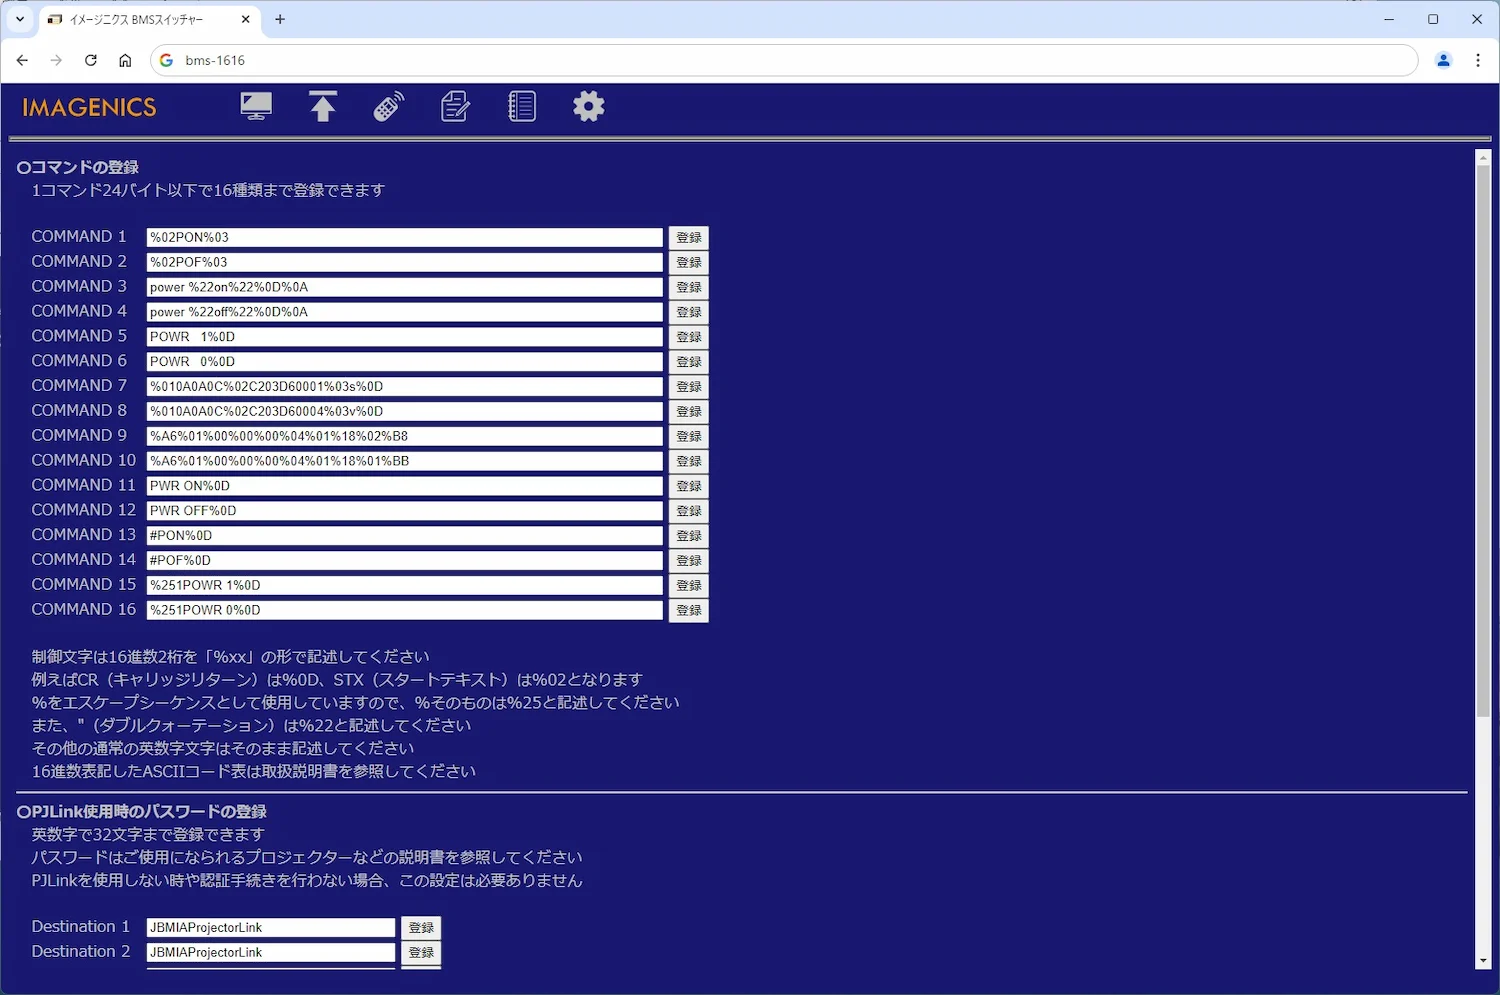This screenshot has width=1500, height=995.
Task: Open the monitor display icon page
Action: 256,106
